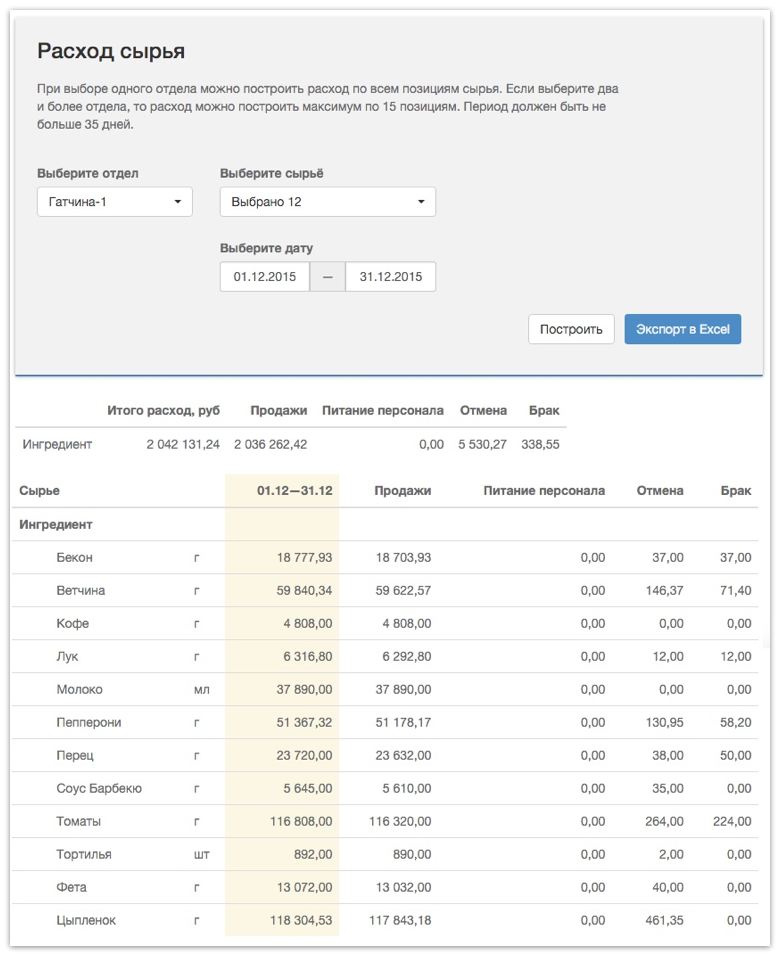Click the Расход сырья page heading
Screen dimensions: 780x954
click(x=111, y=51)
